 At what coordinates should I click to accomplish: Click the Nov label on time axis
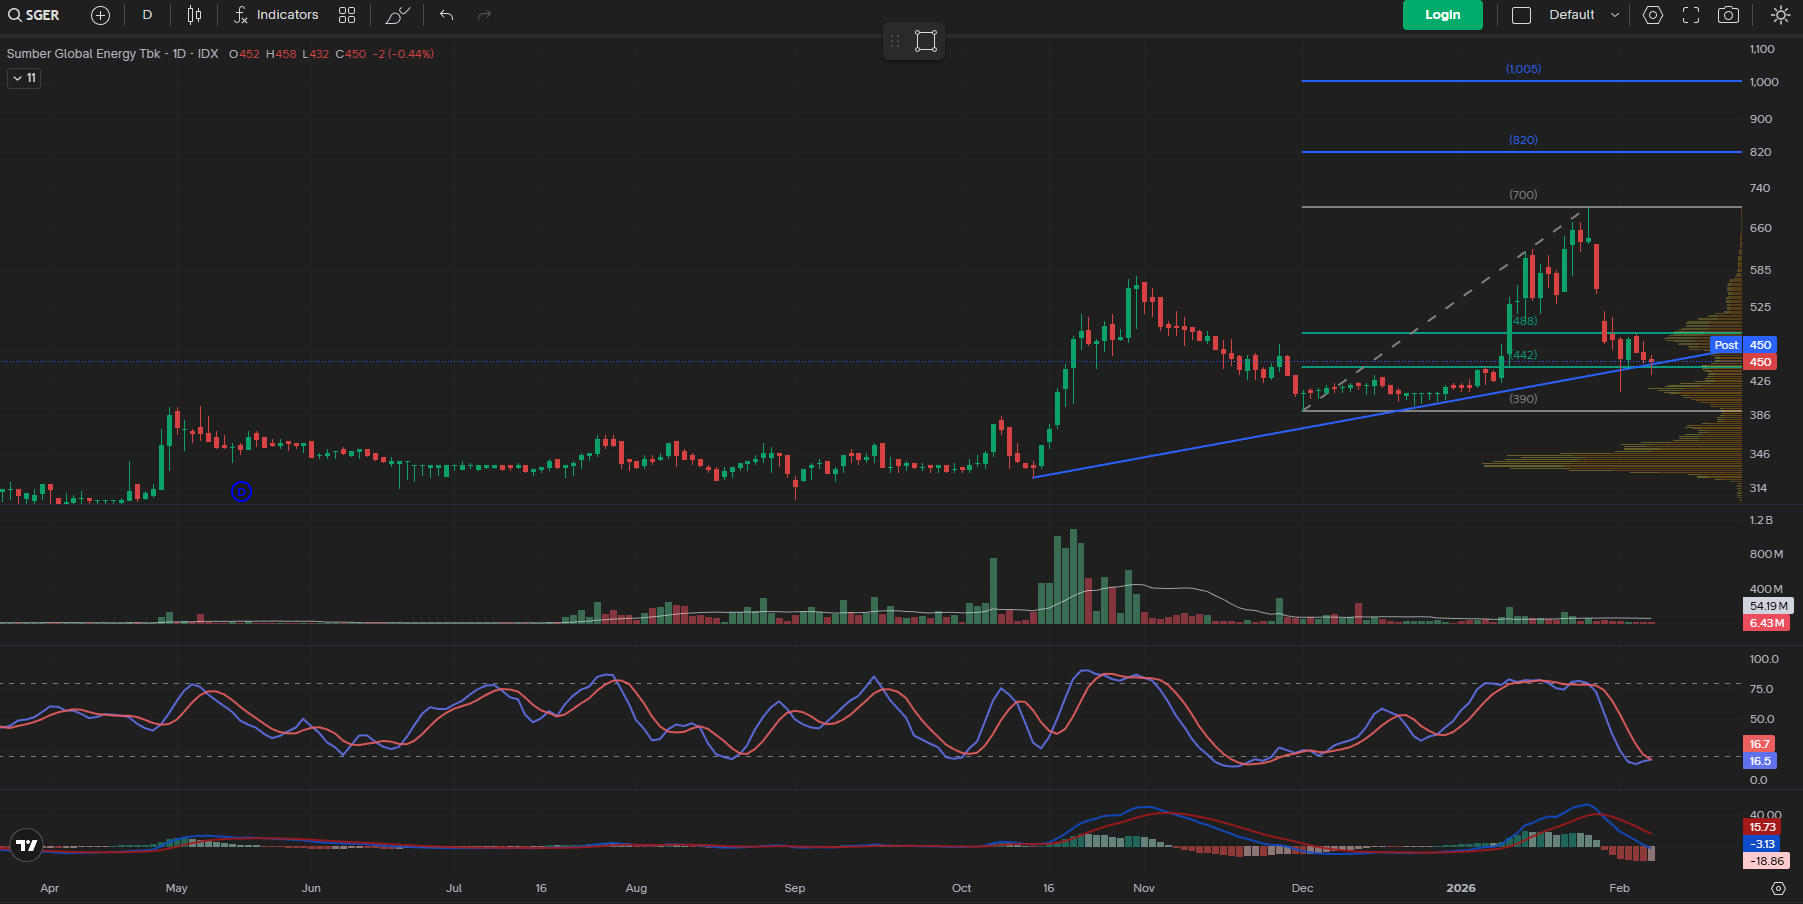click(x=1144, y=888)
